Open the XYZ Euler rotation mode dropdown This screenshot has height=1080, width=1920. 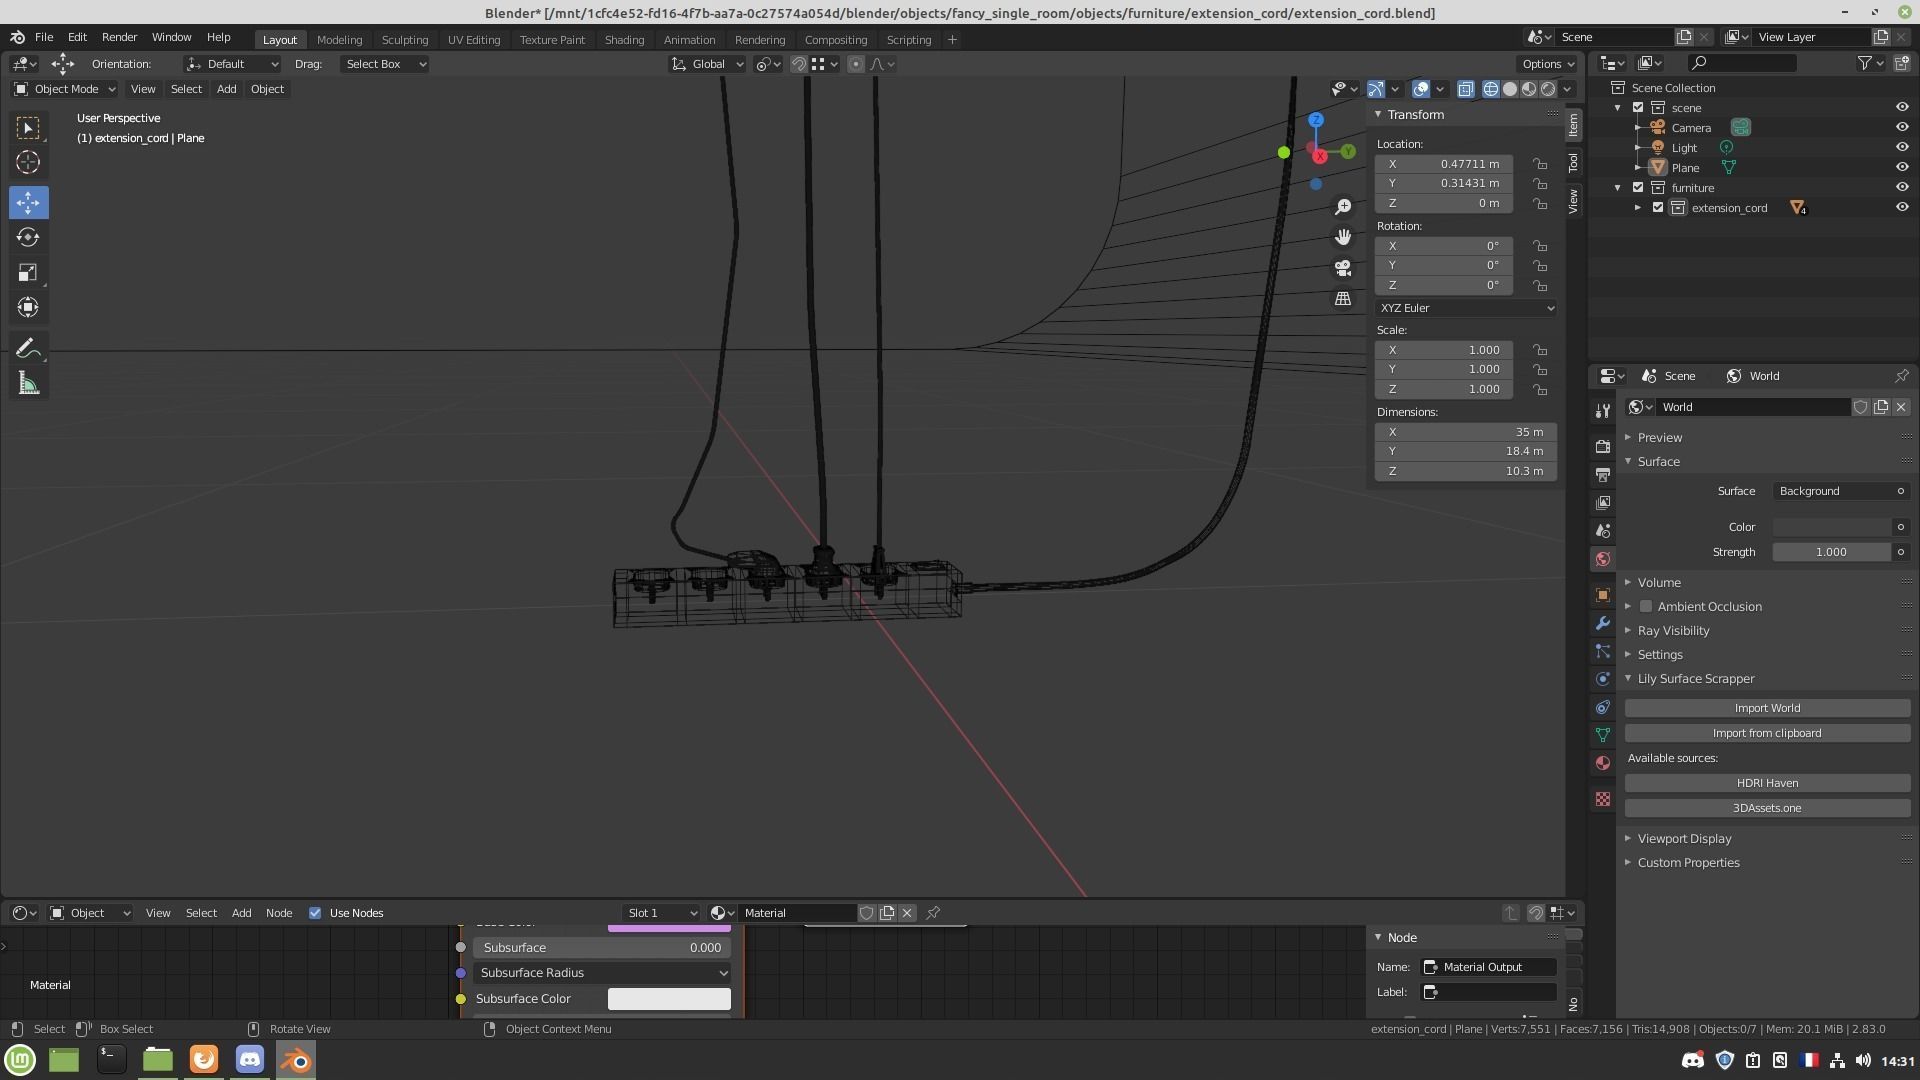pyautogui.click(x=1466, y=308)
